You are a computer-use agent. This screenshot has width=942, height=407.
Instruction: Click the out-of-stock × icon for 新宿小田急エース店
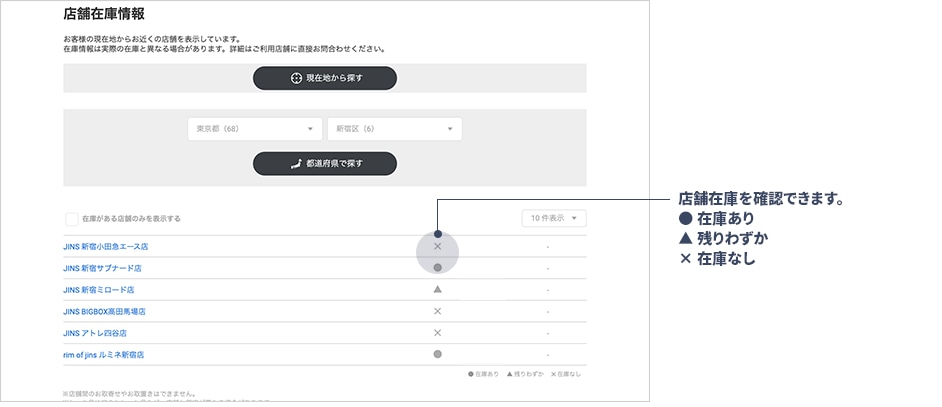coord(437,246)
